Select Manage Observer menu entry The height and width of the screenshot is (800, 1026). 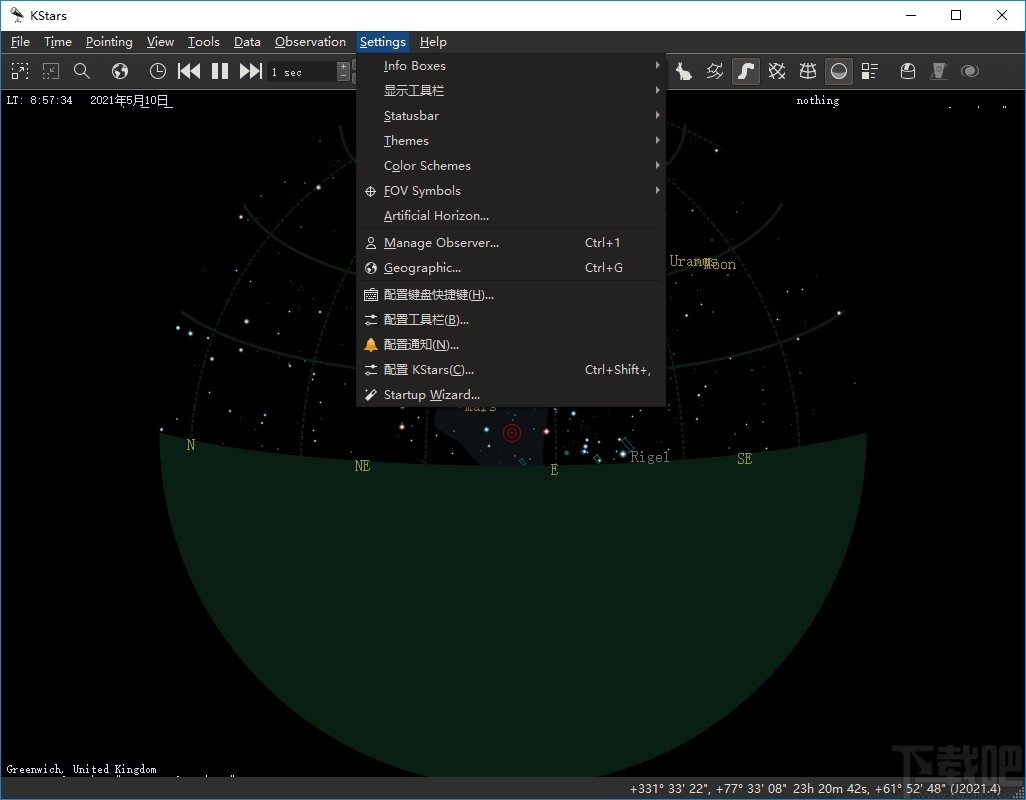pyautogui.click(x=441, y=243)
